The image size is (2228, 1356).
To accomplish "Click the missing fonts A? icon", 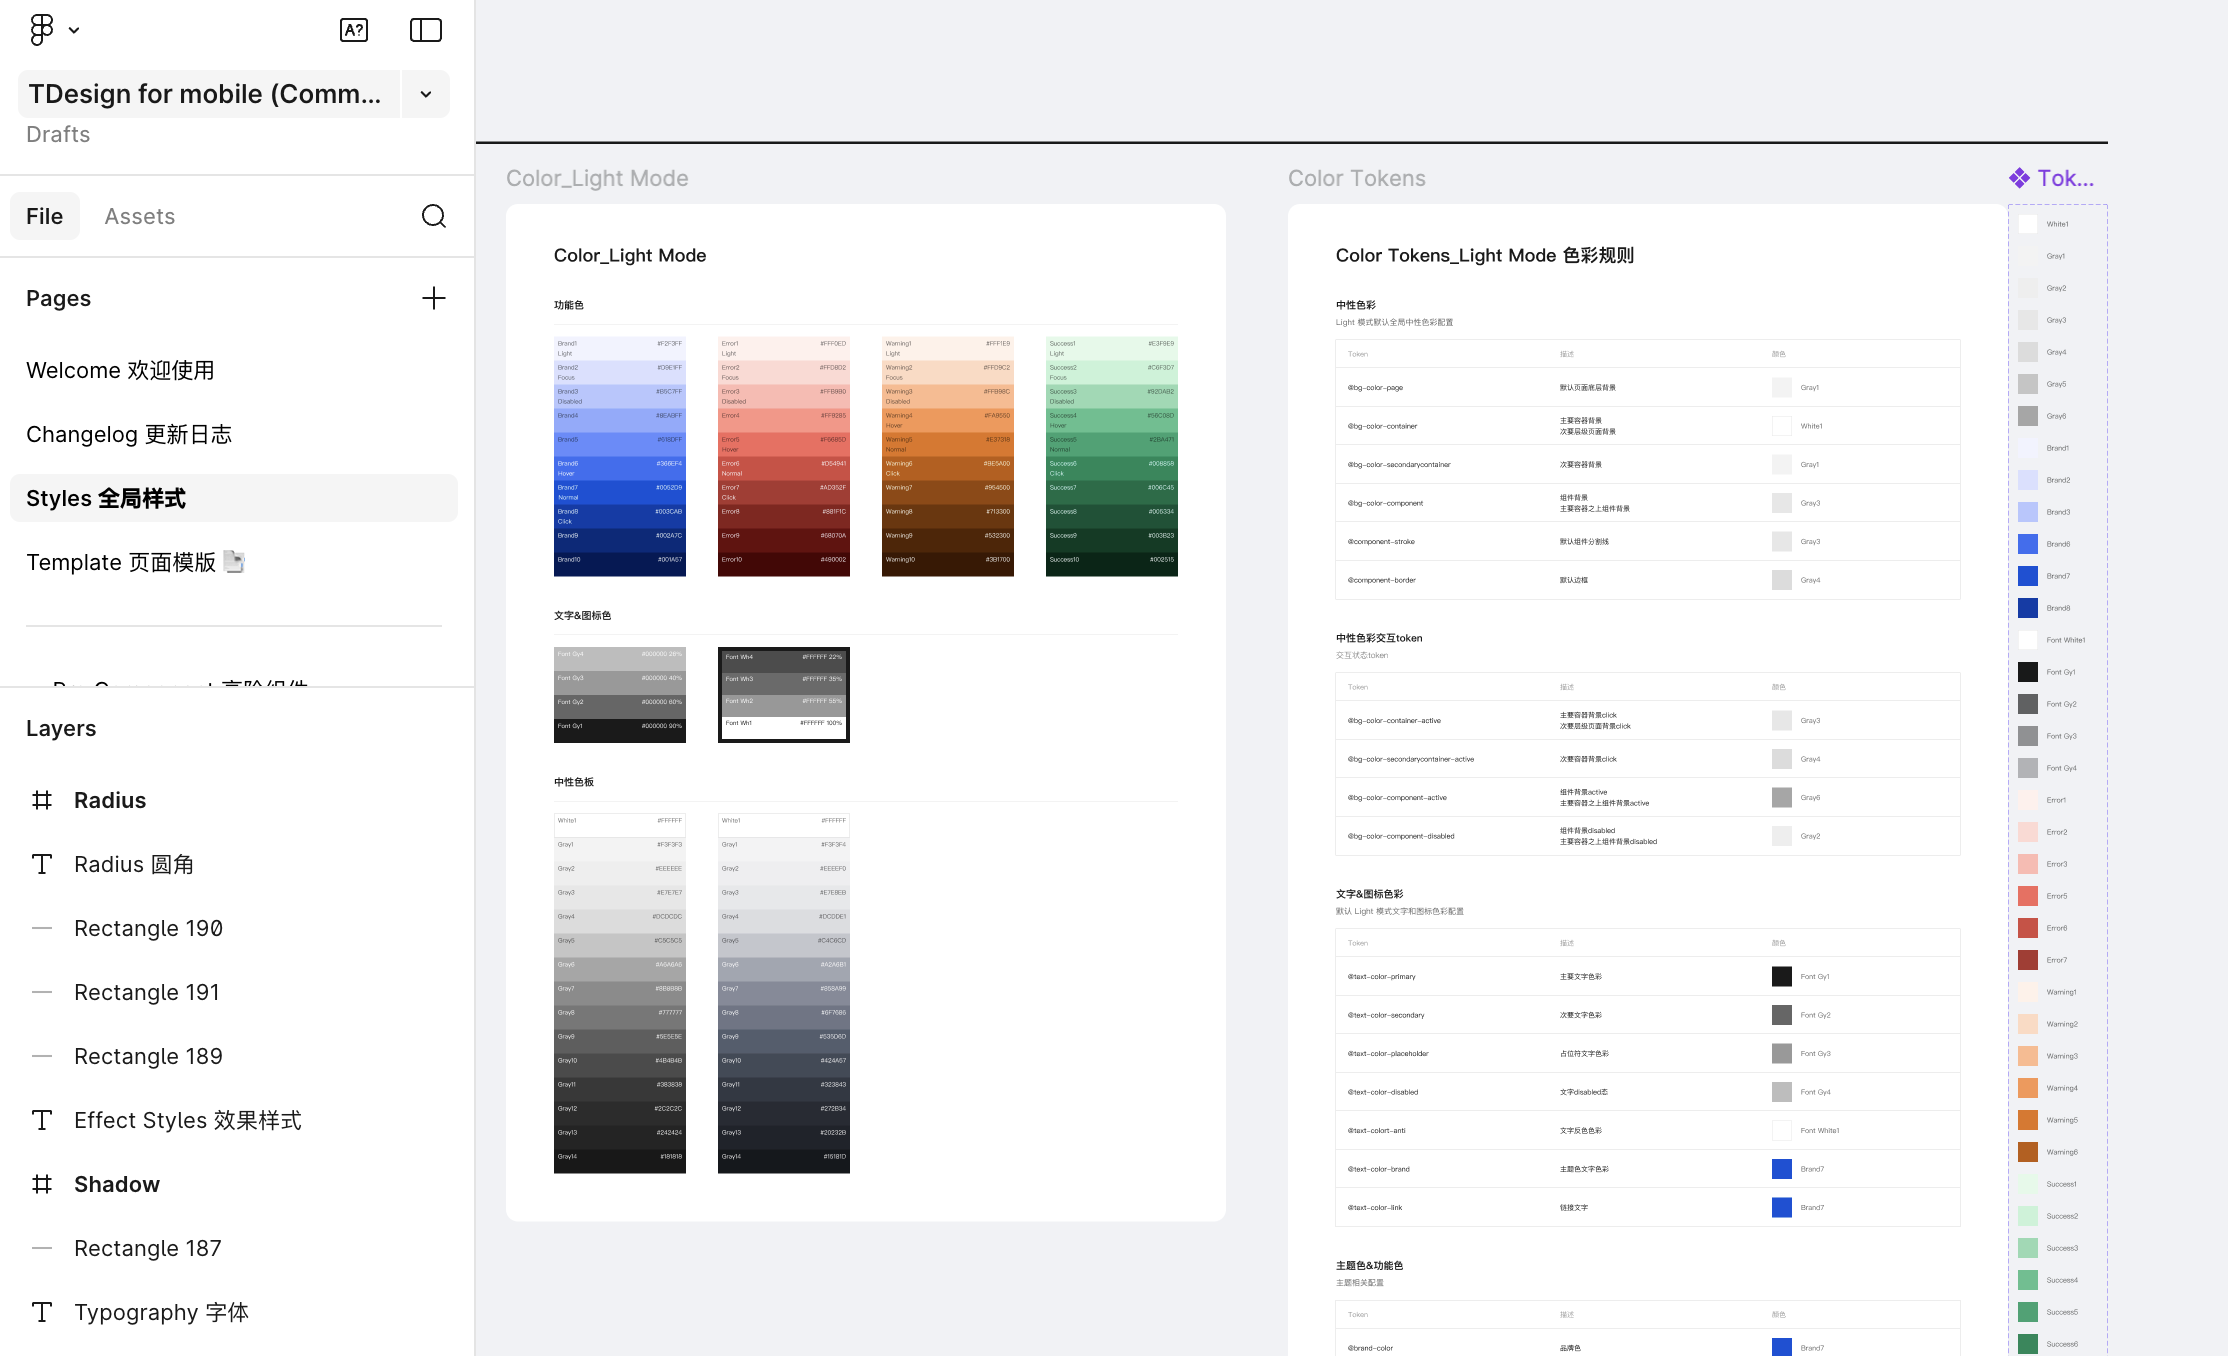I will 354,30.
